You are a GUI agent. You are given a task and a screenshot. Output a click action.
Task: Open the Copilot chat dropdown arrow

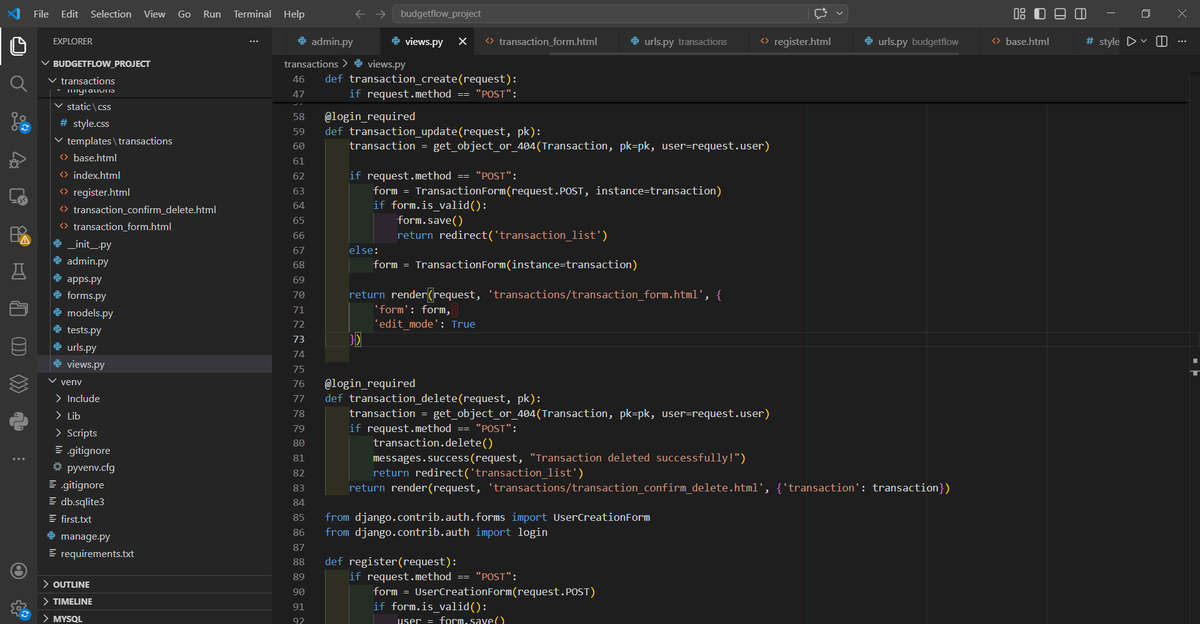pyautogui.click(x=840, y=14)
